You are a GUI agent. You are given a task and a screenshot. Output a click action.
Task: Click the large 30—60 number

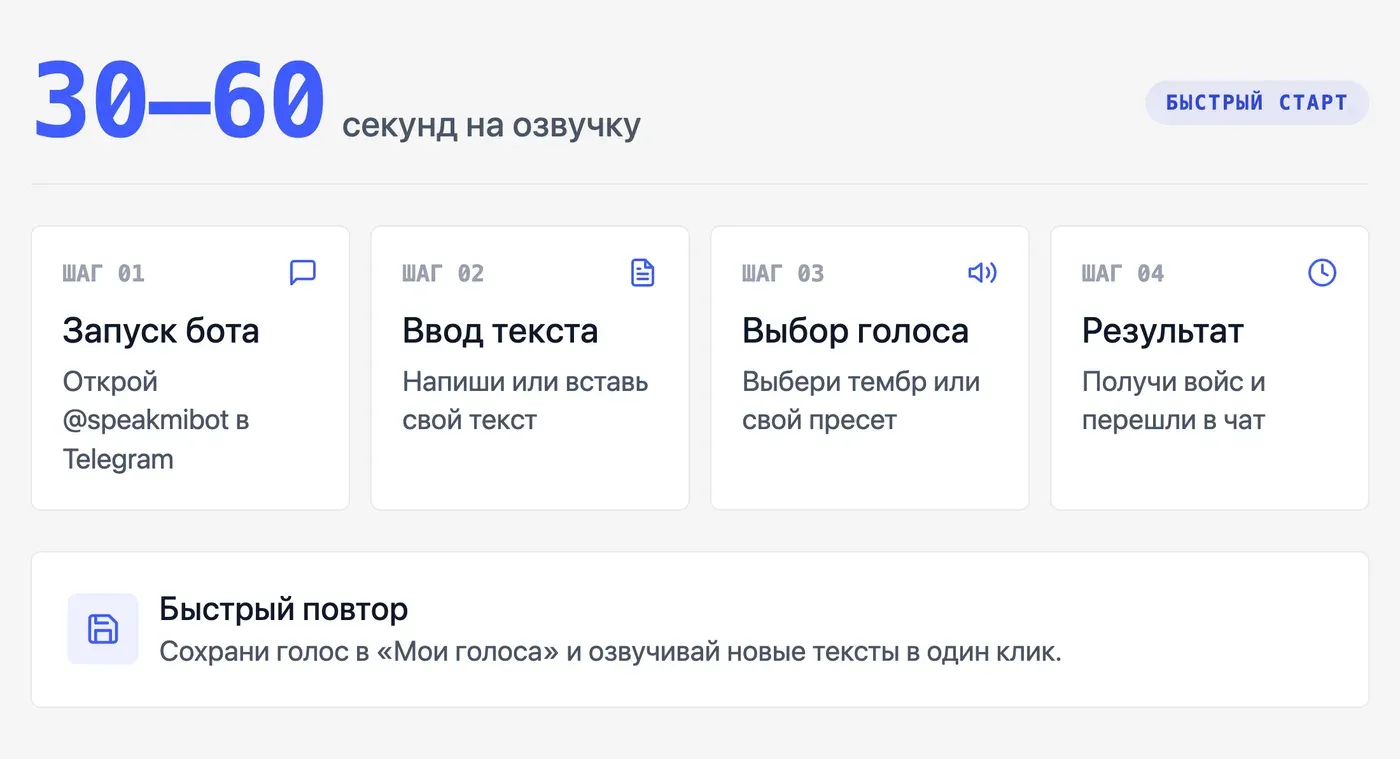point(180,100)
